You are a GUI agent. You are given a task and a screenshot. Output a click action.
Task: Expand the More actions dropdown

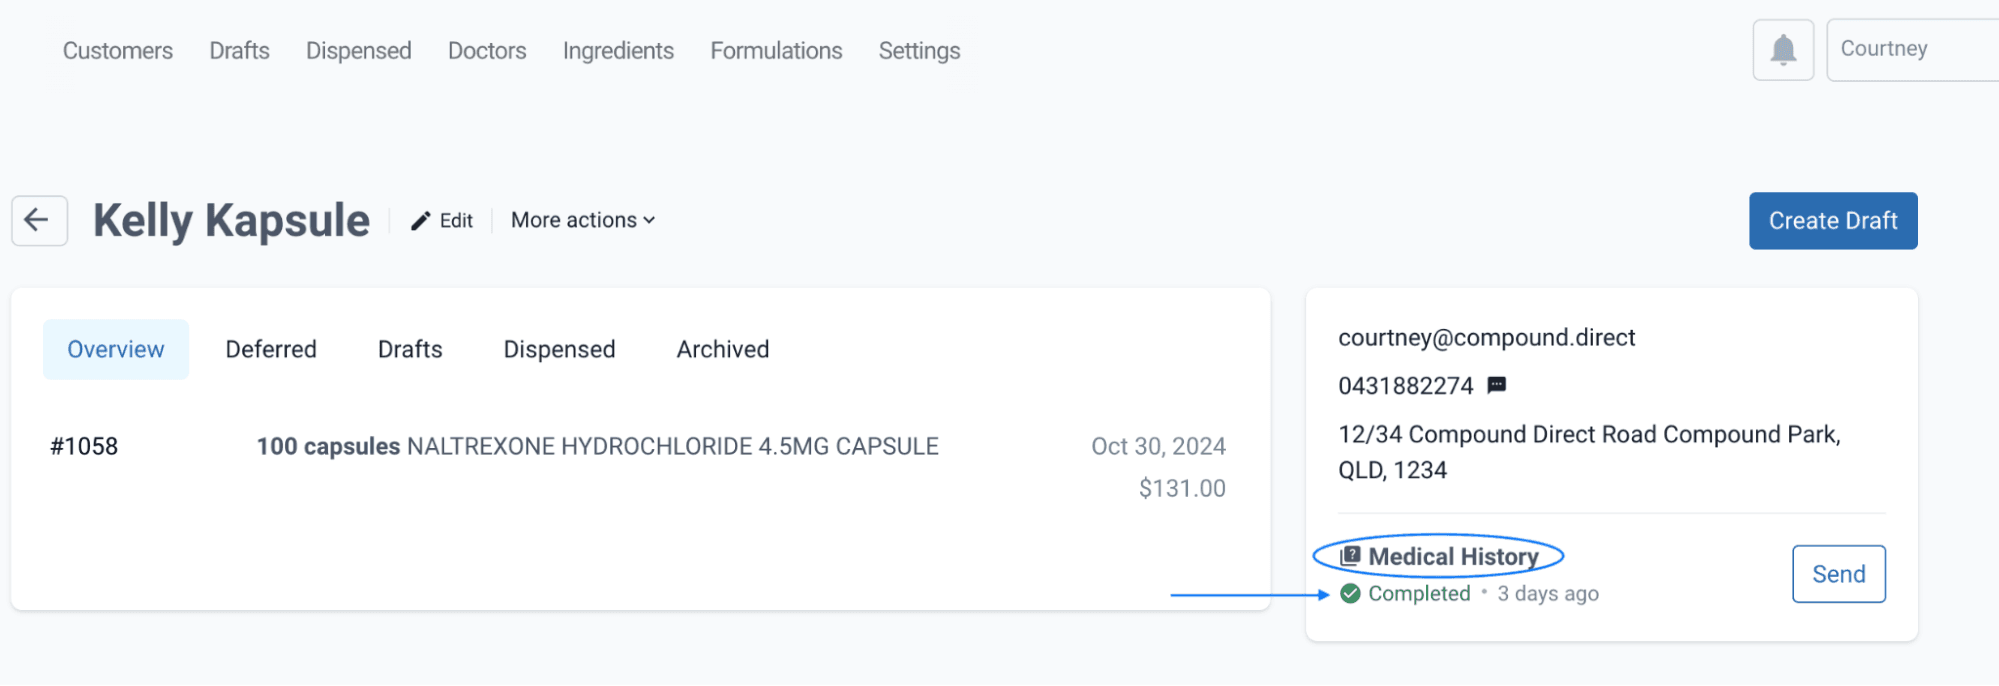[x=583, y=220]
